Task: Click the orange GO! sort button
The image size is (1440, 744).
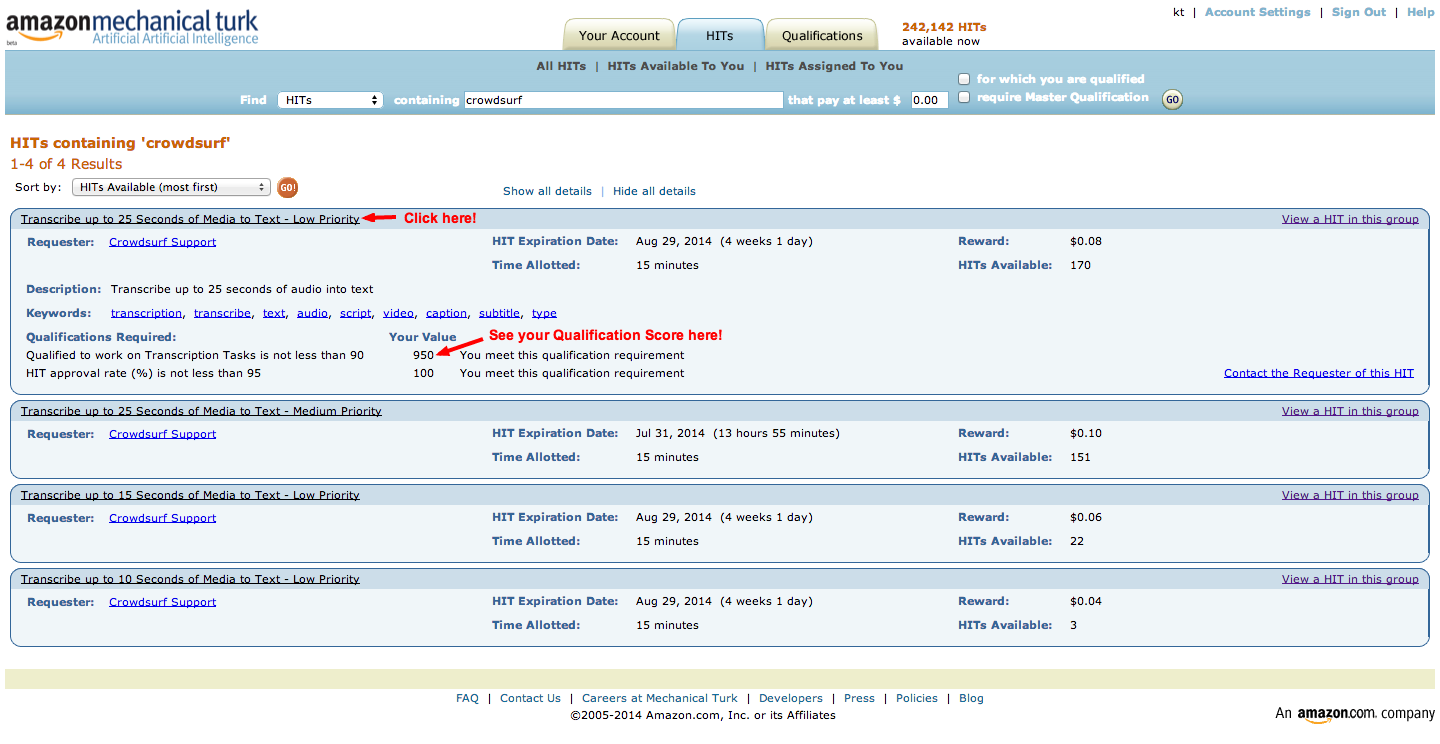Action: point(287,187)
